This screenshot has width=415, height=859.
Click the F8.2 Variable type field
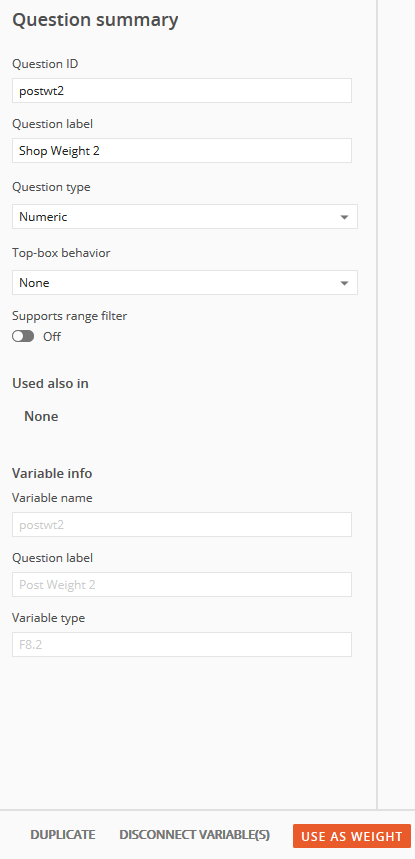[x=182, y=645]
